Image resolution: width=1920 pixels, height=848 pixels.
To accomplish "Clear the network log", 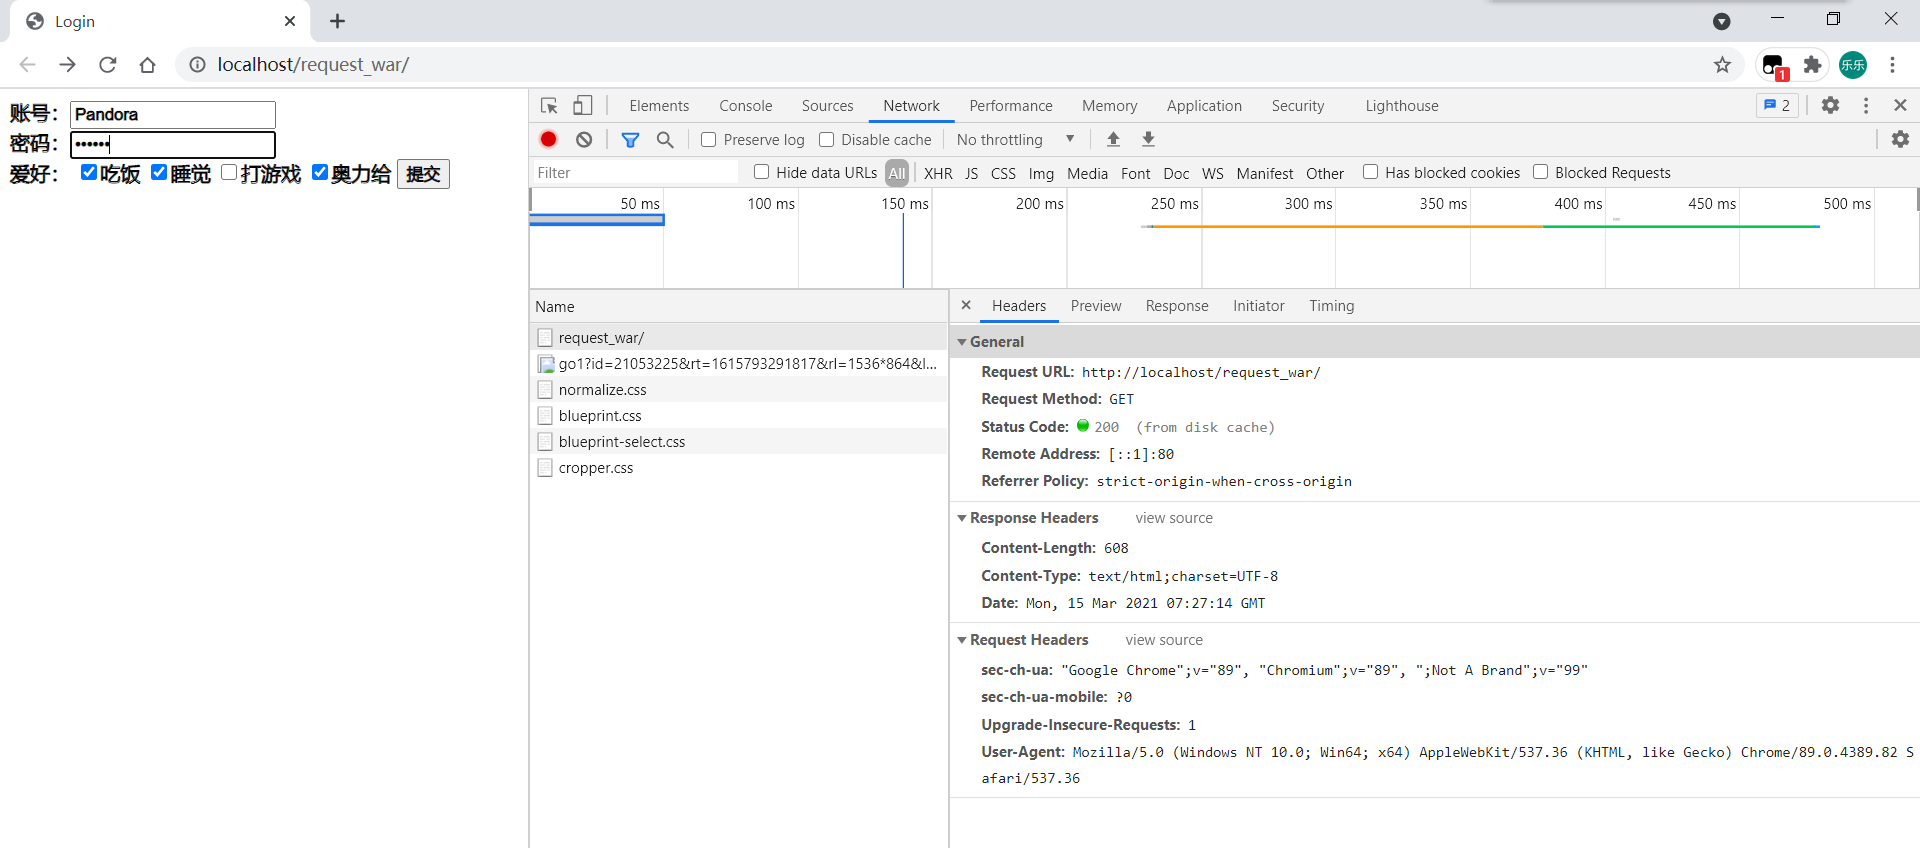I will [x=584, y=140].
